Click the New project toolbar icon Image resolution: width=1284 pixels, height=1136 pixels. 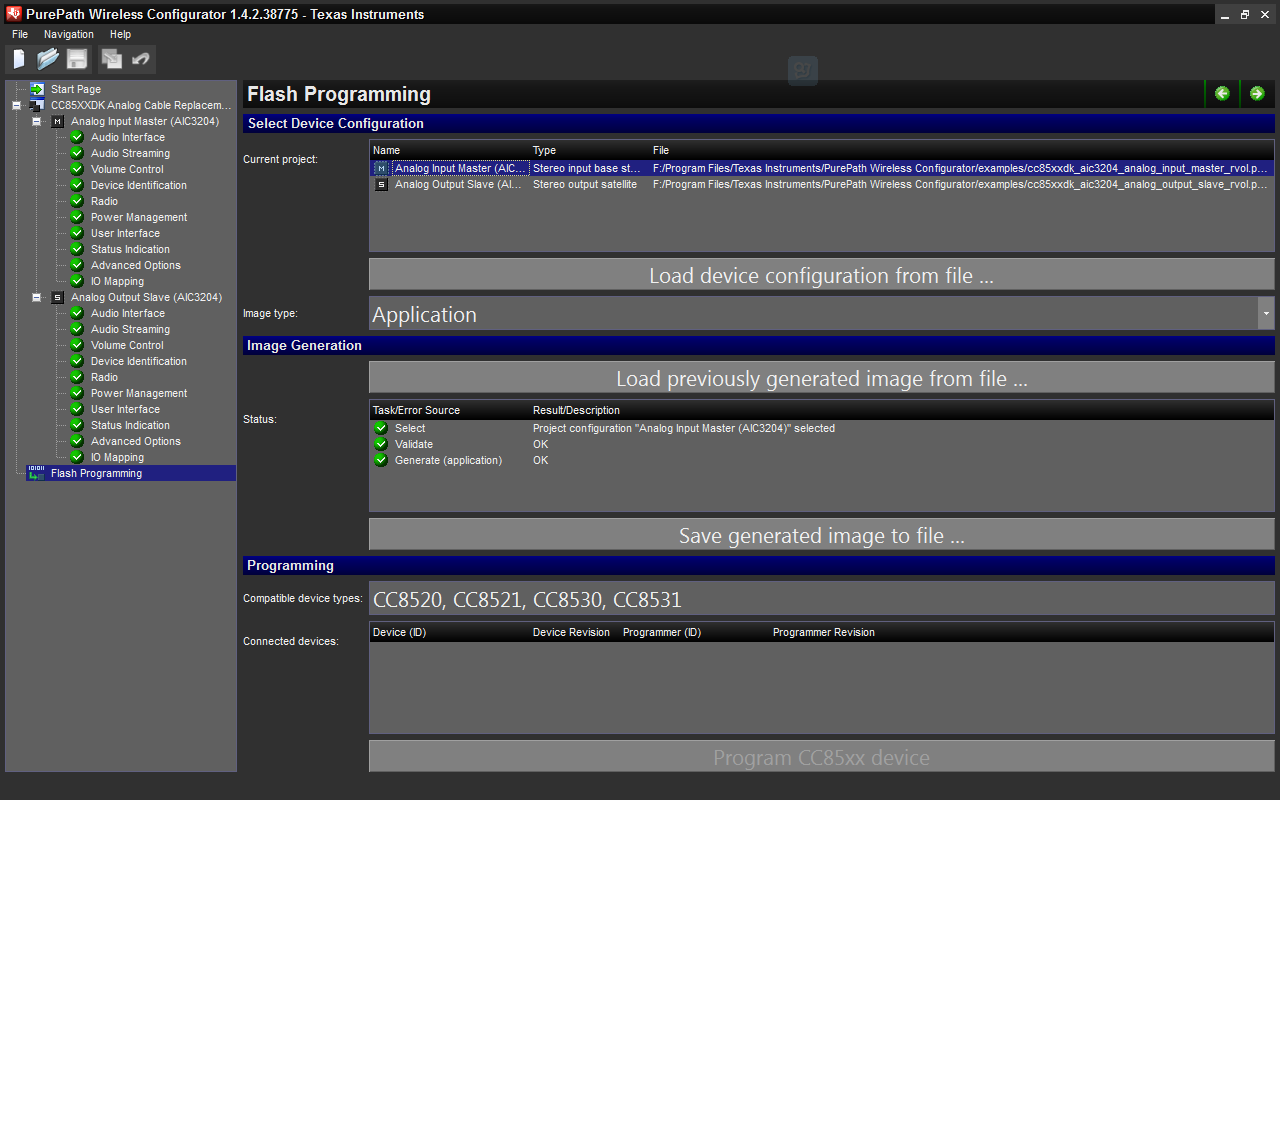(x=19, y=59)
